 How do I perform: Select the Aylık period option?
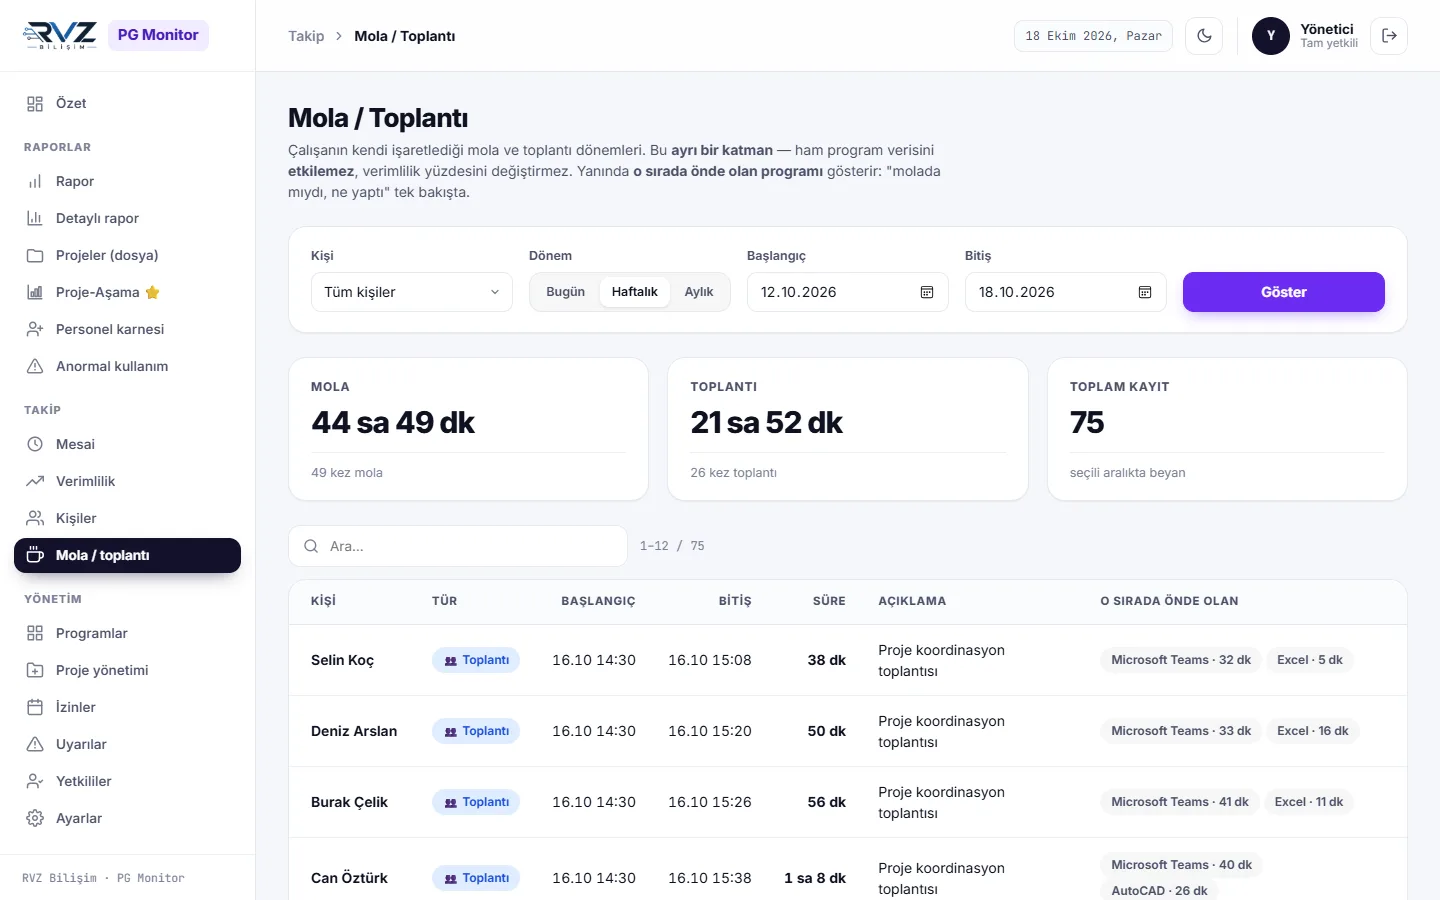tap(699, 292)
